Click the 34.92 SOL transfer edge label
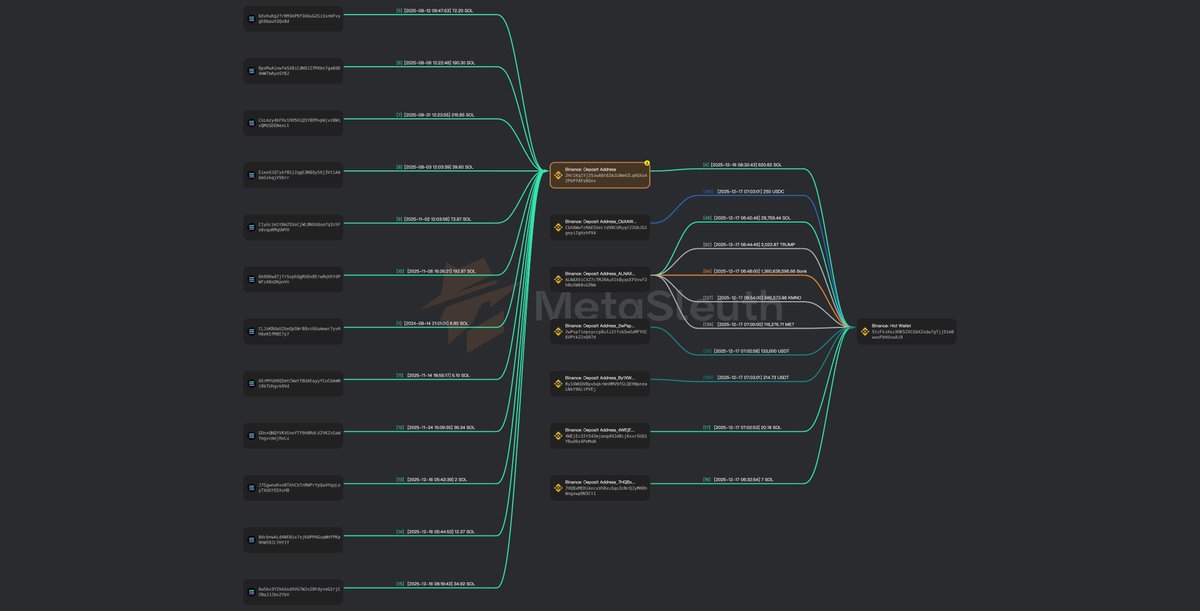The image size is (1200, 611). click(434, 583)
